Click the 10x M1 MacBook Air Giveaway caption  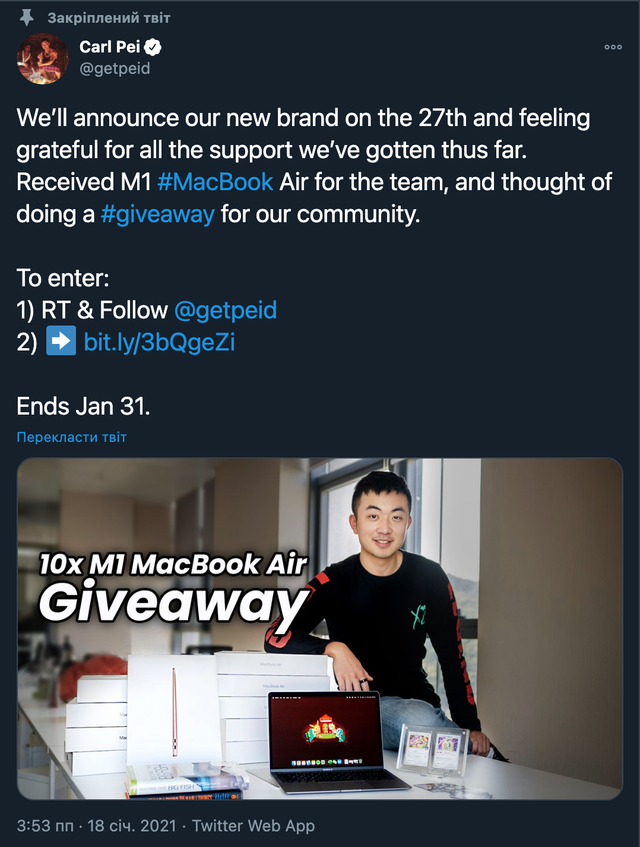pos(173,587)
